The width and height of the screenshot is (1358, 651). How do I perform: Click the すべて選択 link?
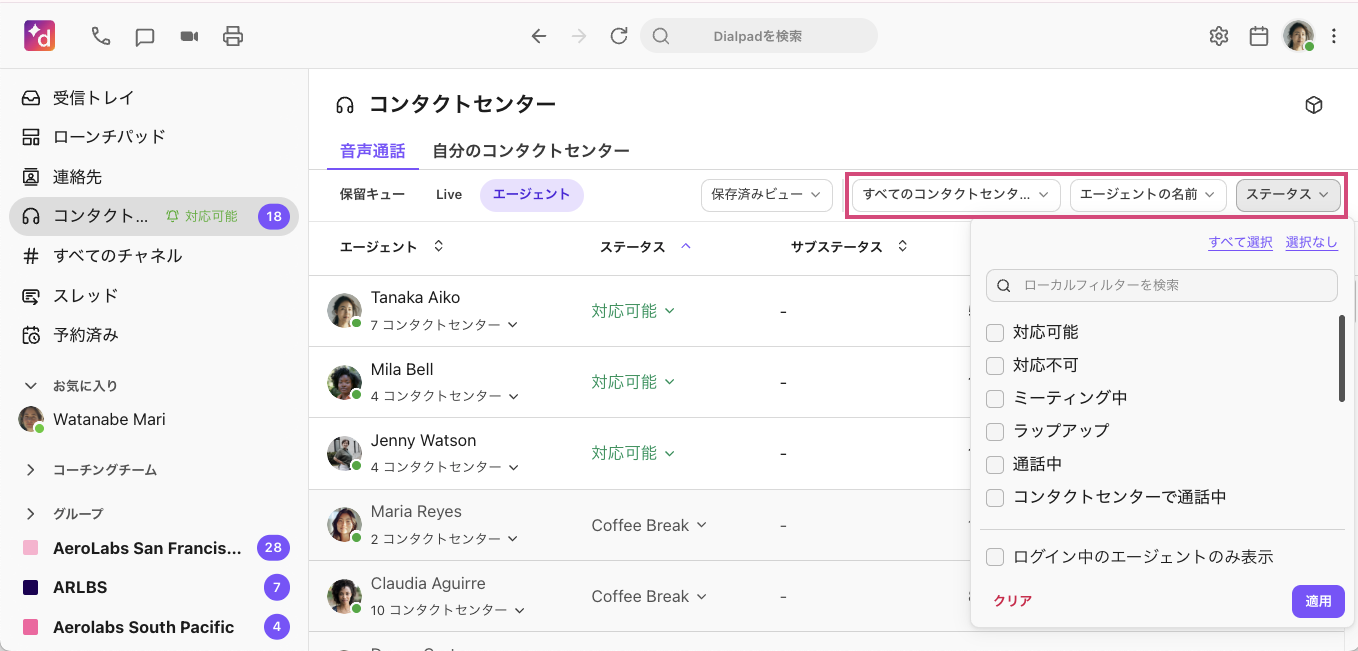click(1240, 243)
